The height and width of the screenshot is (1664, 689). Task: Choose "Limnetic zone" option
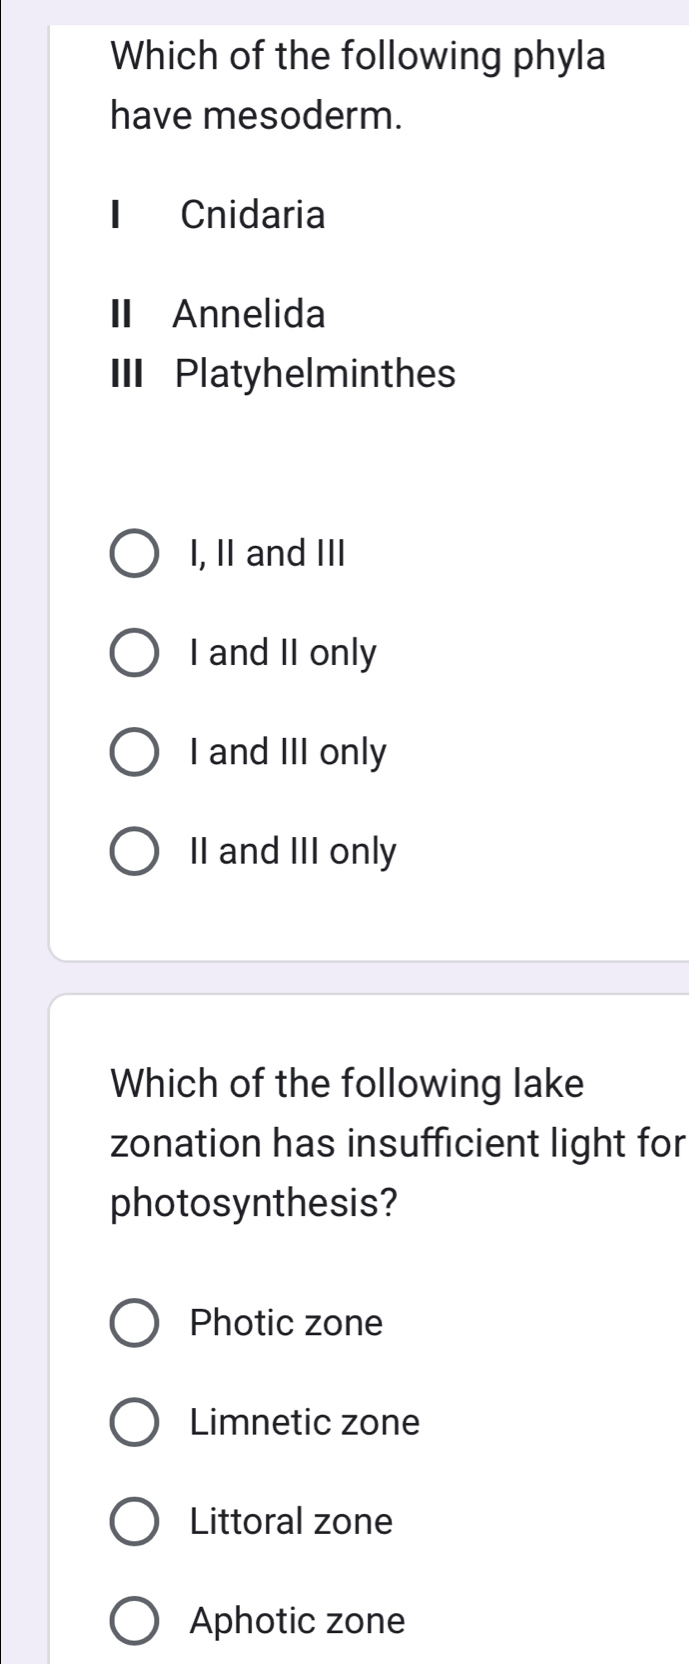[x=135, y=1422]
